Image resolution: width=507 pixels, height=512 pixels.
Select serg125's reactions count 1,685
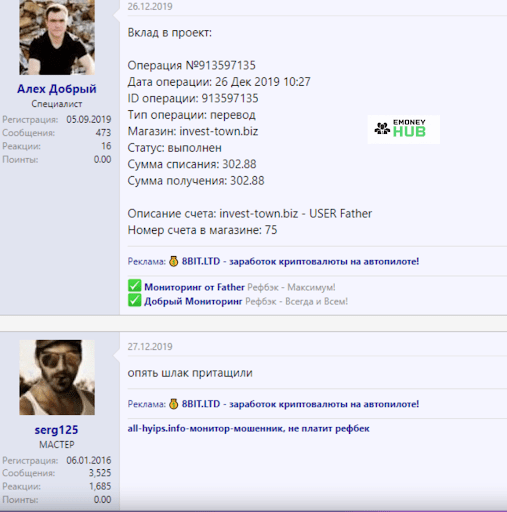100,486
